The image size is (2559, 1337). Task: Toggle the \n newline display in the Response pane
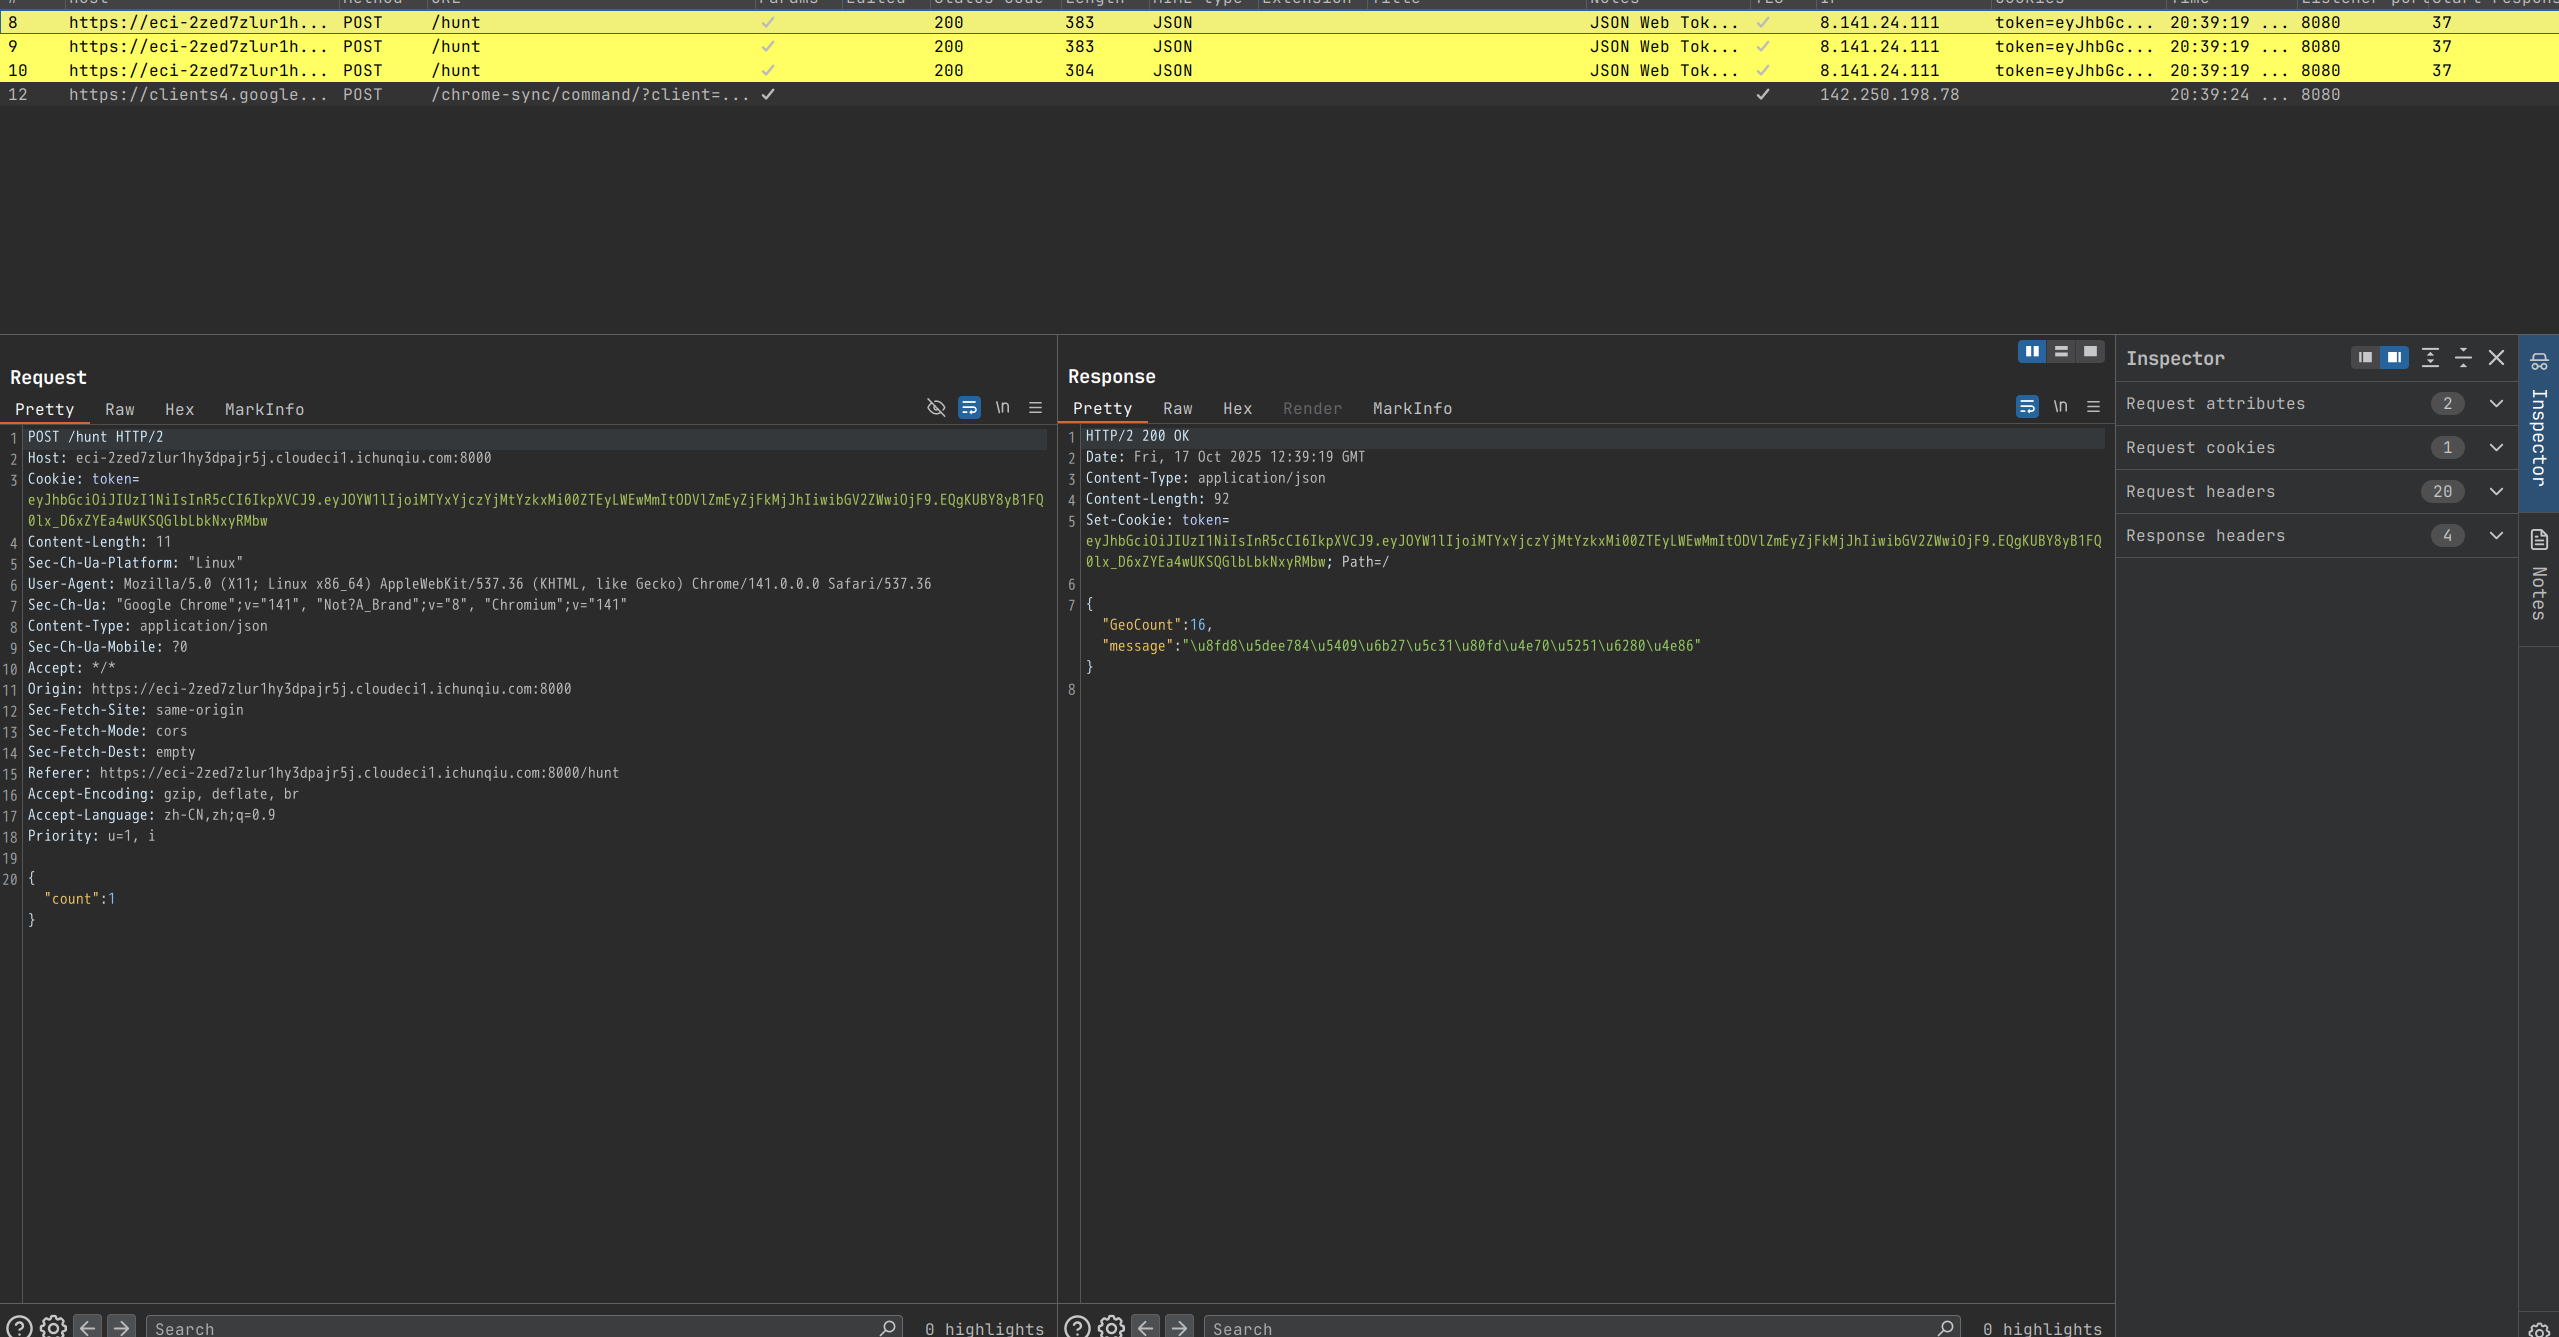pyautogui.click(x=2060, y=407)
